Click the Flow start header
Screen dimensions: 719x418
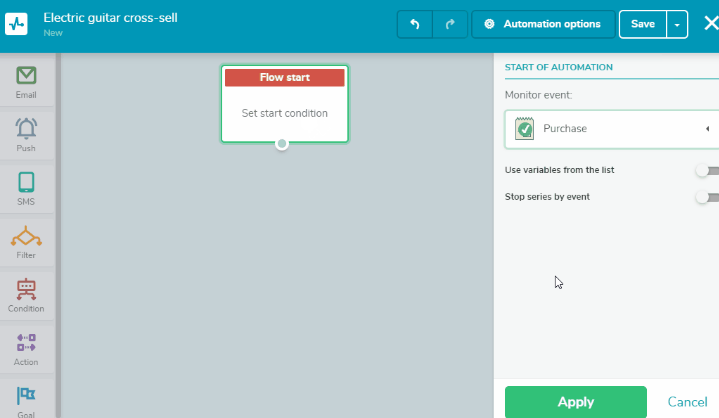285,77
